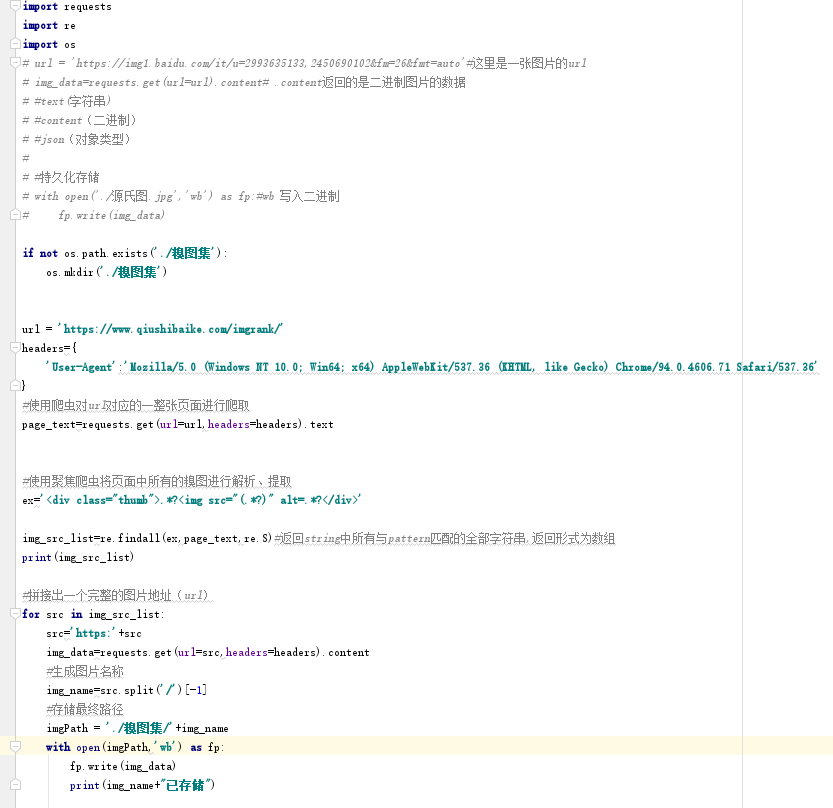Click the closing brace fold marker under headers
Viewport: 833px width, 808px height.
(15, 386)
